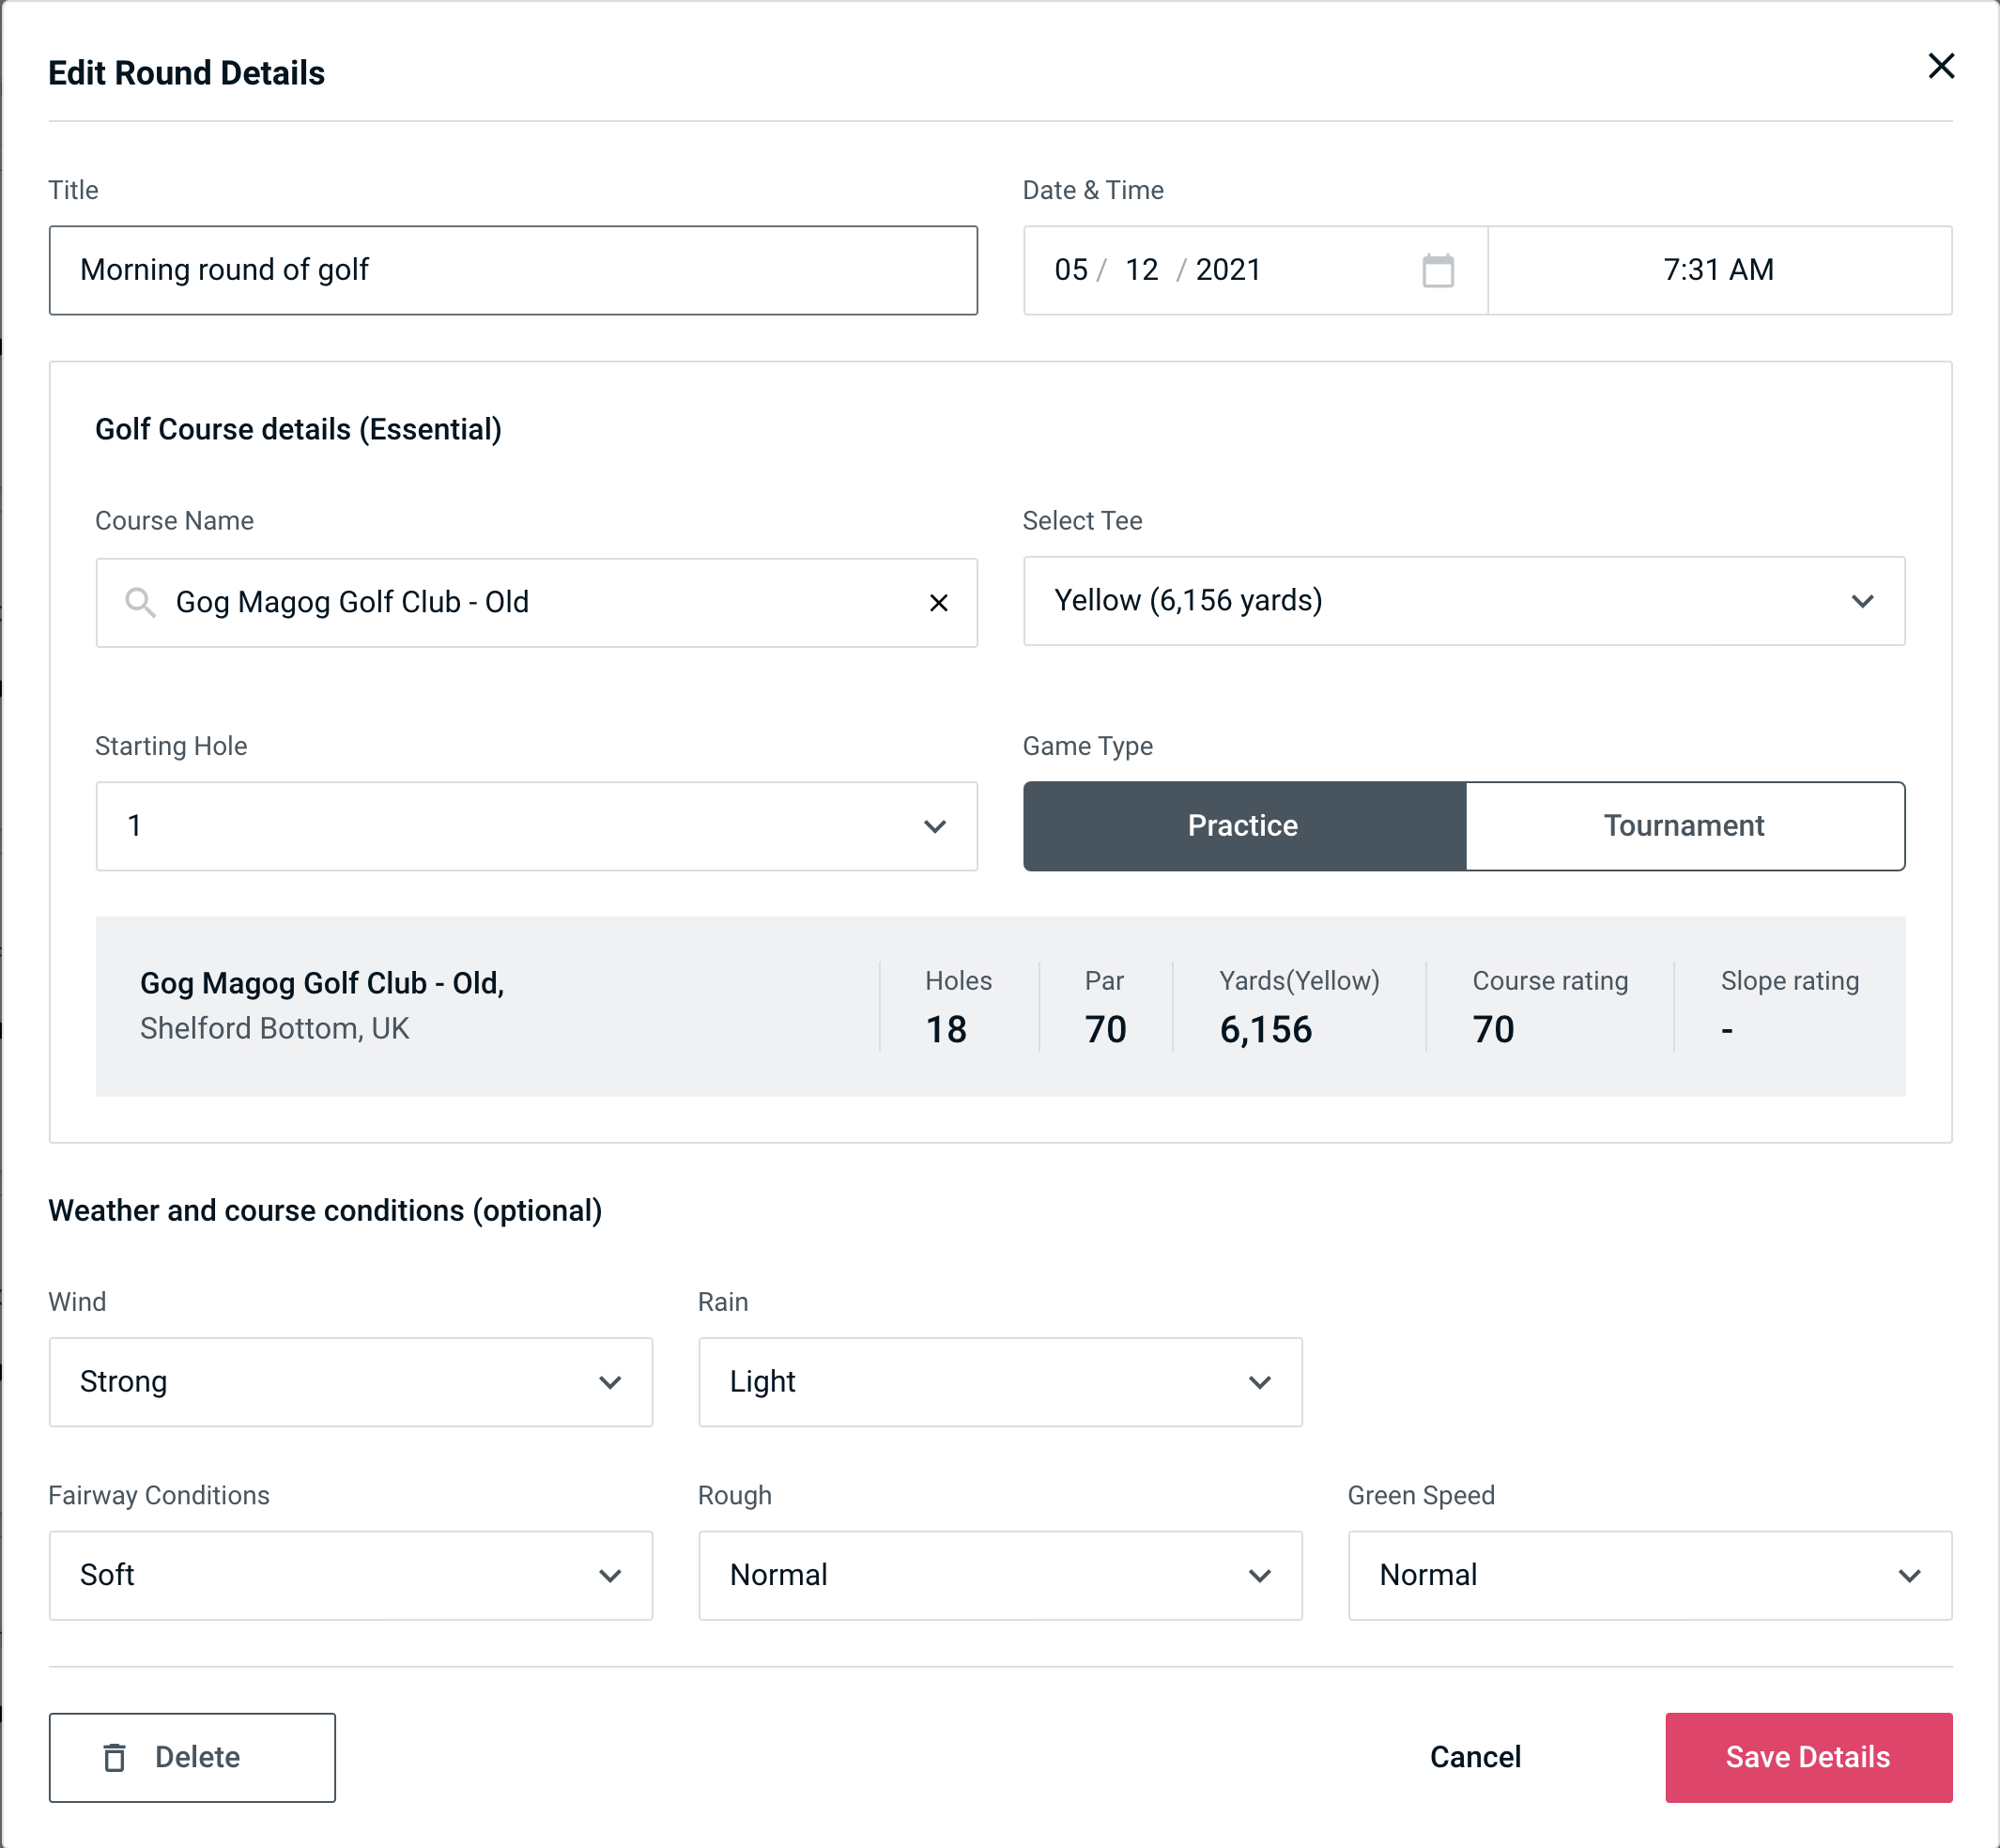The width and height of the screenshot is (2000, 1848).
Task: Click the delete/trash icon button
Action: (118, 1758)
